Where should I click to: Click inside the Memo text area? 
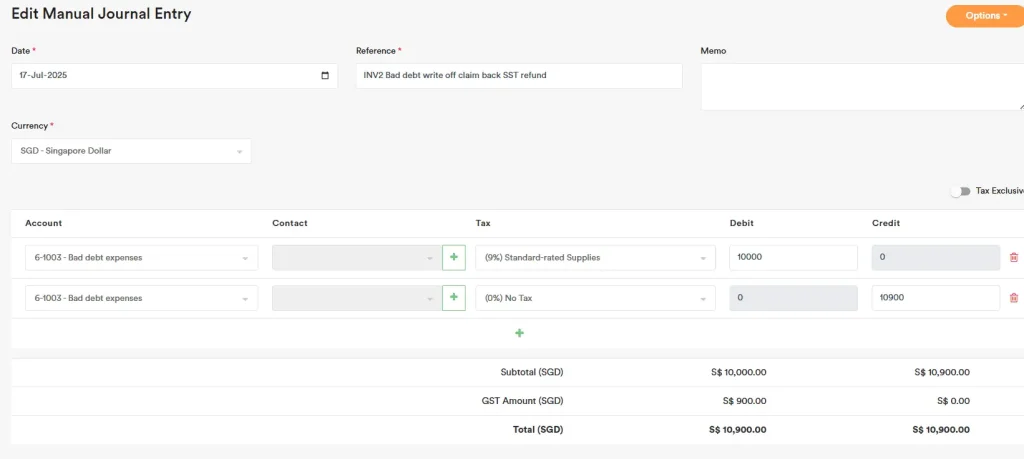click(860, 86)
